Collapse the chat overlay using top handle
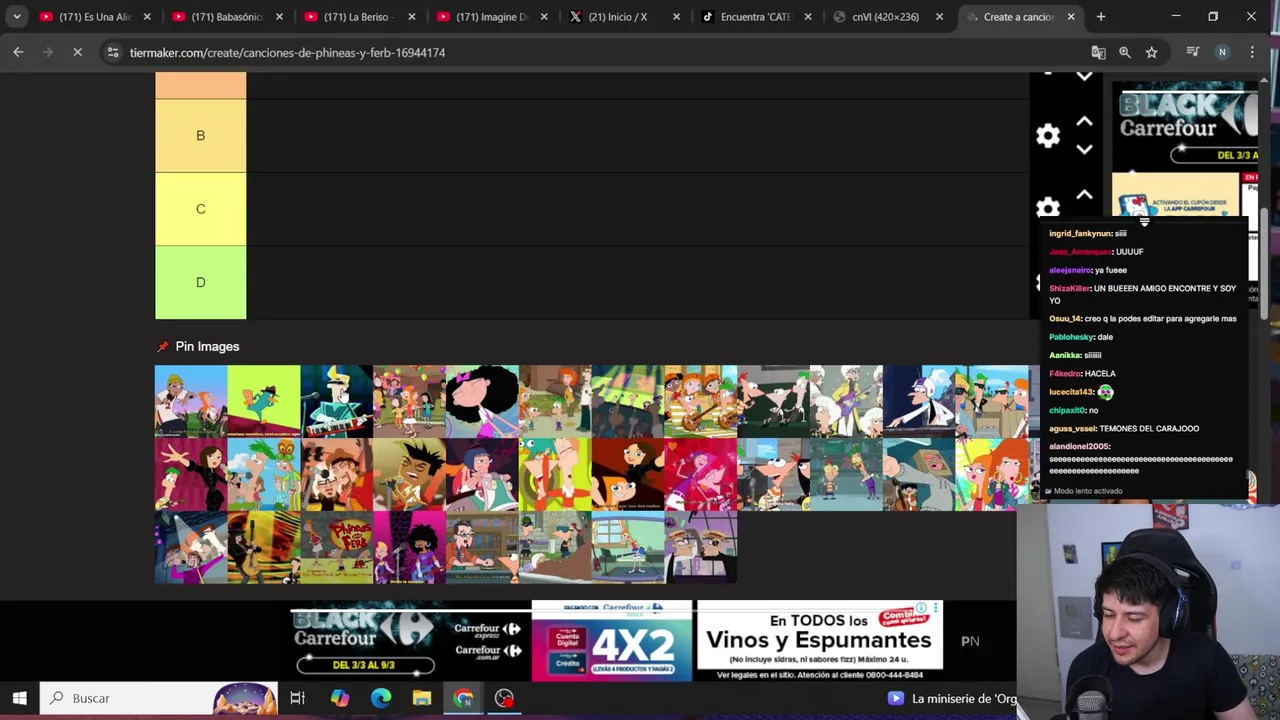 (x=1144, y=222)
